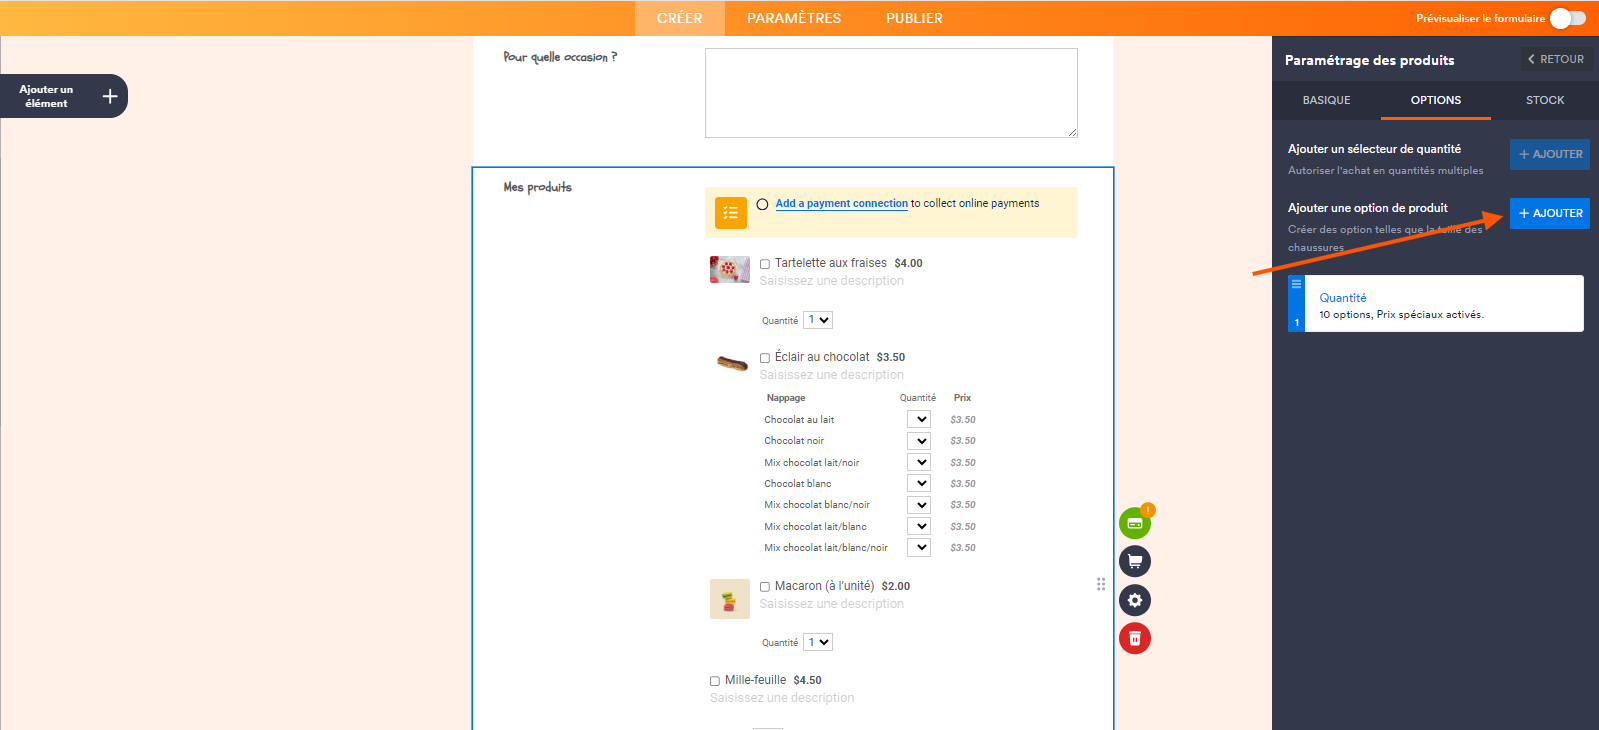This screenshot has width=1599, height=730.
Task: Open the OPTIONS tab
Action: (x=1436, y=100)
